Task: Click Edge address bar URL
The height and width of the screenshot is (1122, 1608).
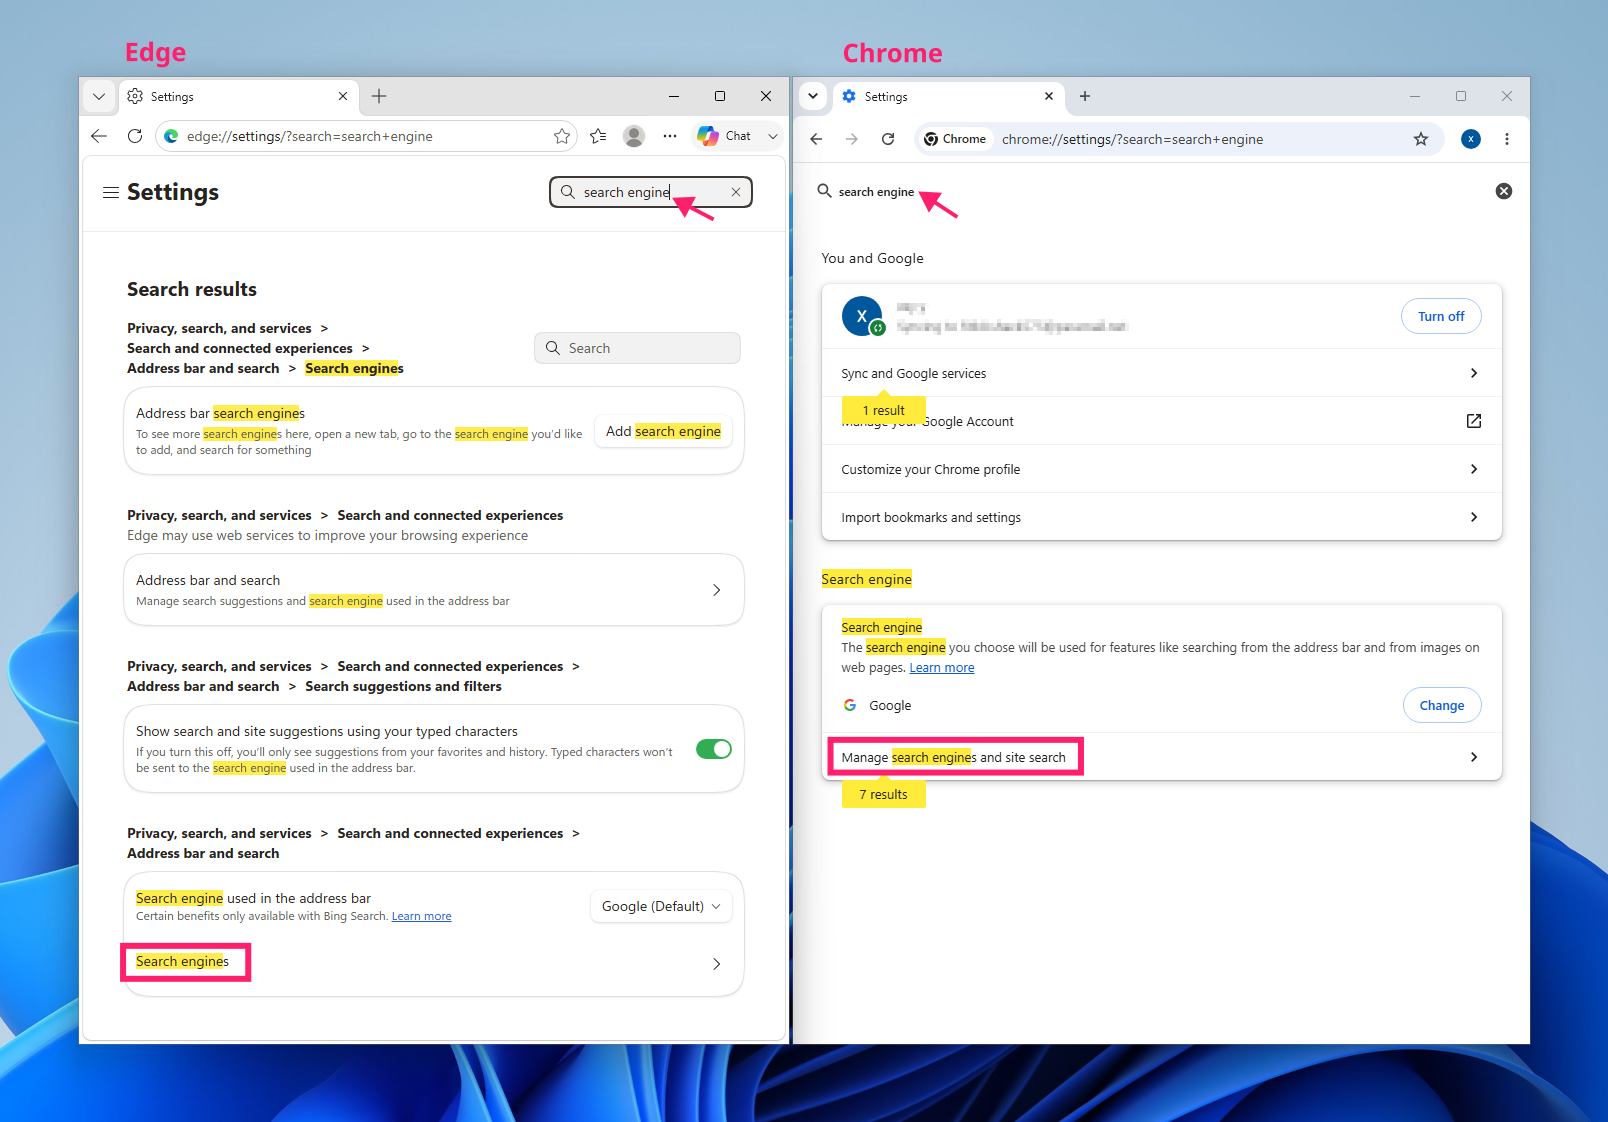Action: pyautogui.click(x=309, y=136)
